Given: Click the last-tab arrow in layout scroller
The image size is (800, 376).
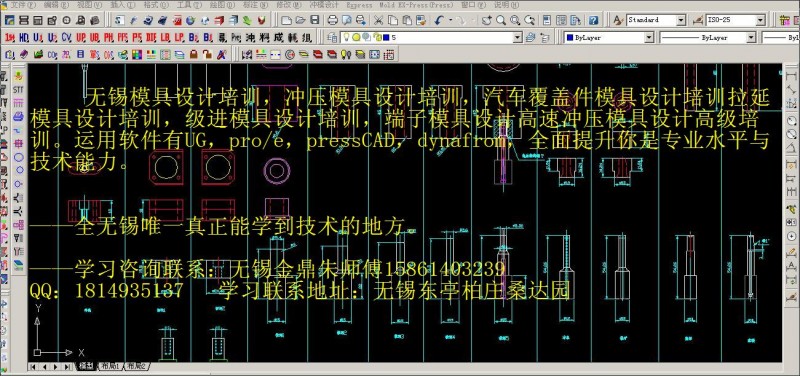Looking at the screenshot, I should point(67,366).
